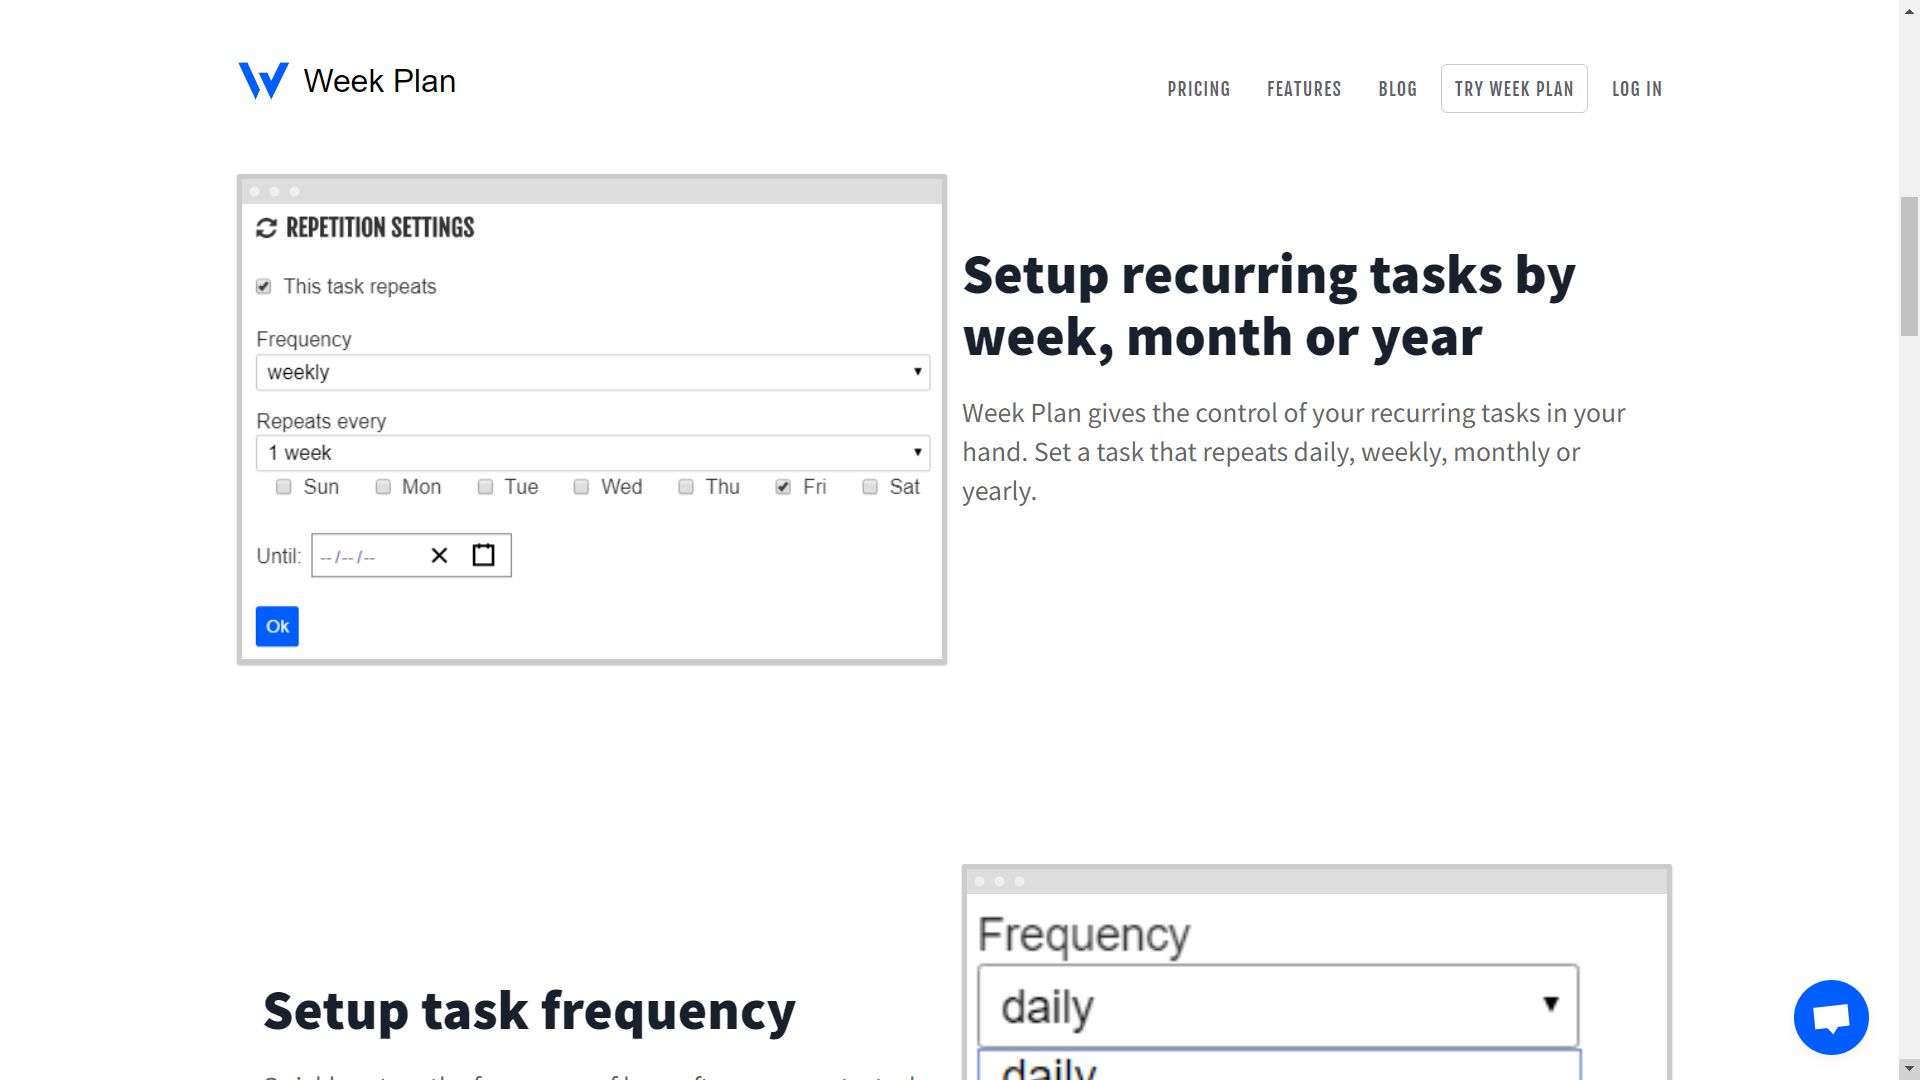Click the scrollbar down arrow
1920x1080 pixels.
tap(1909, 1069)
